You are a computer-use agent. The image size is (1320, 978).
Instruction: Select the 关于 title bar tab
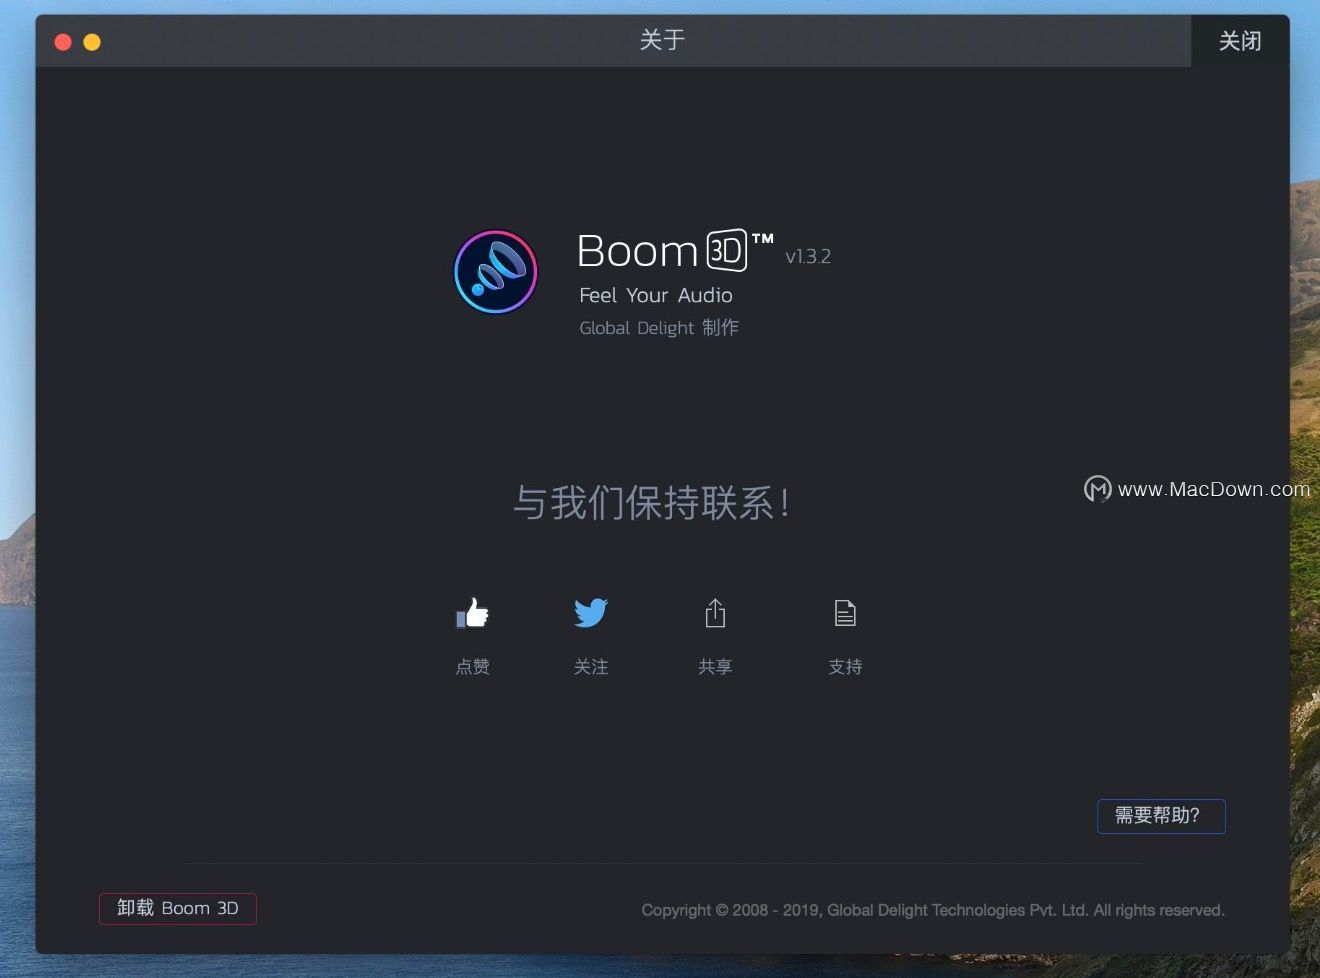click(x=661, y=41)
